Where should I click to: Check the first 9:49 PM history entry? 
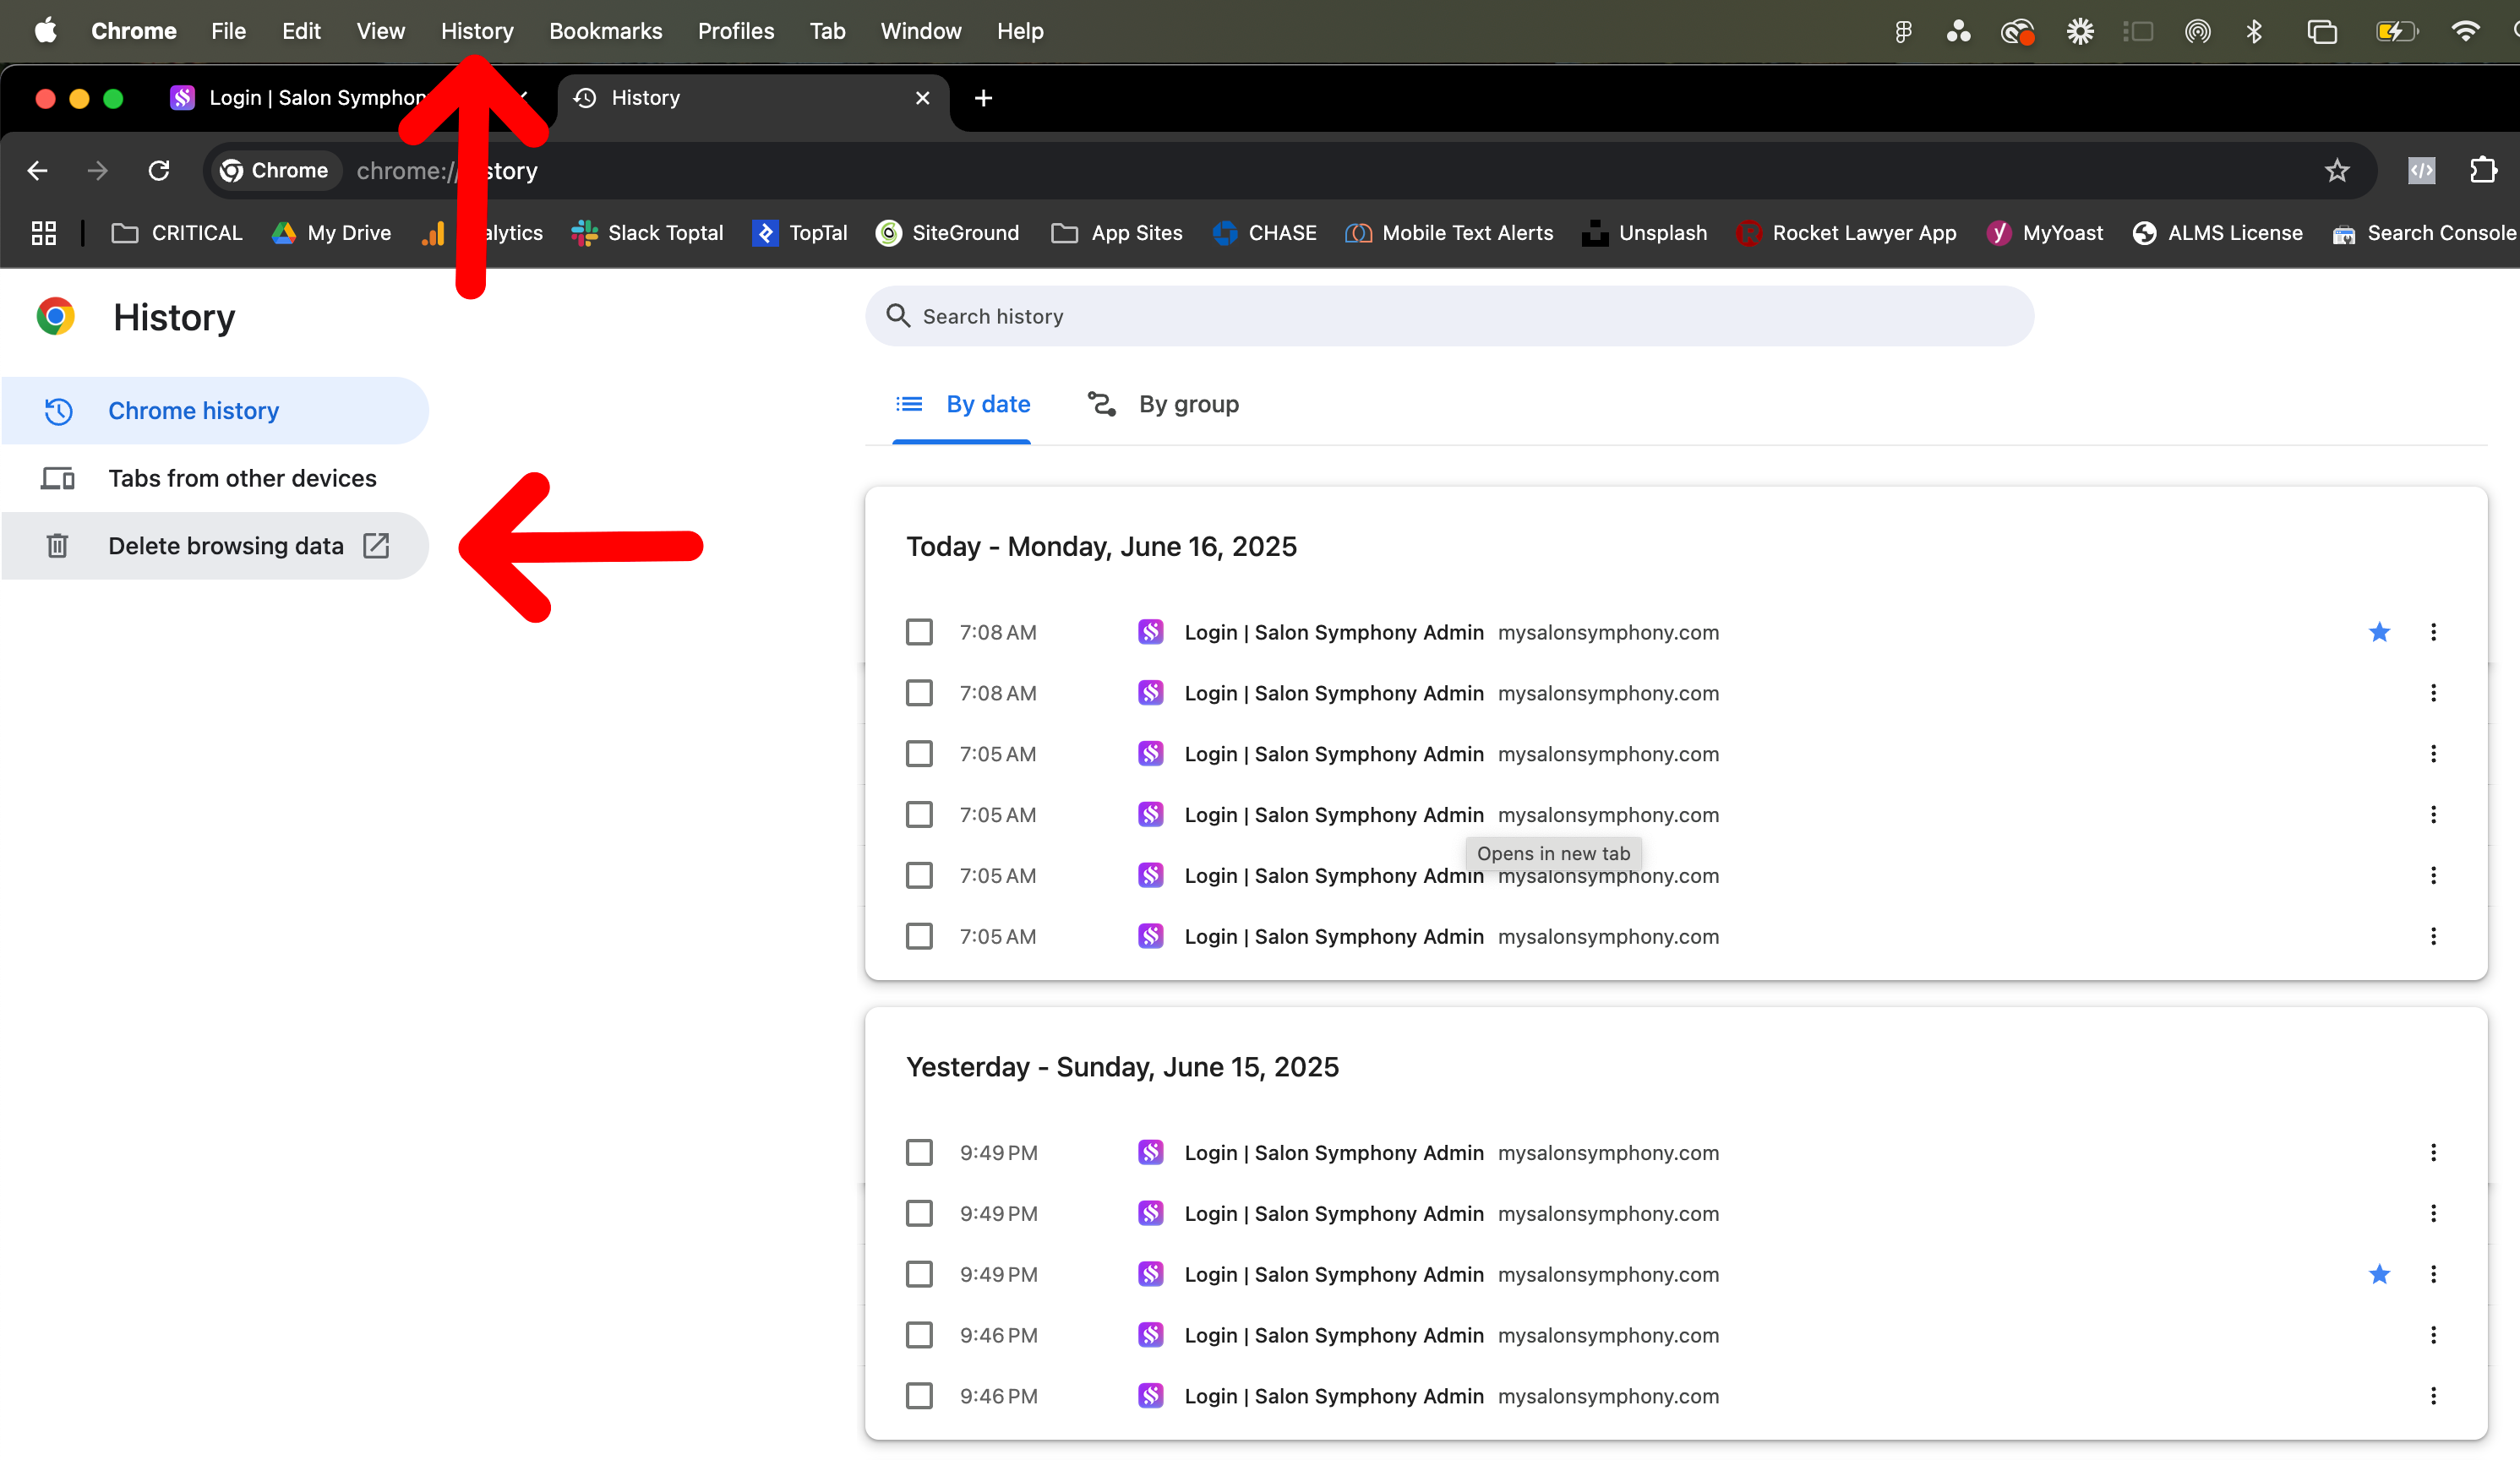tap(919, 1153)
